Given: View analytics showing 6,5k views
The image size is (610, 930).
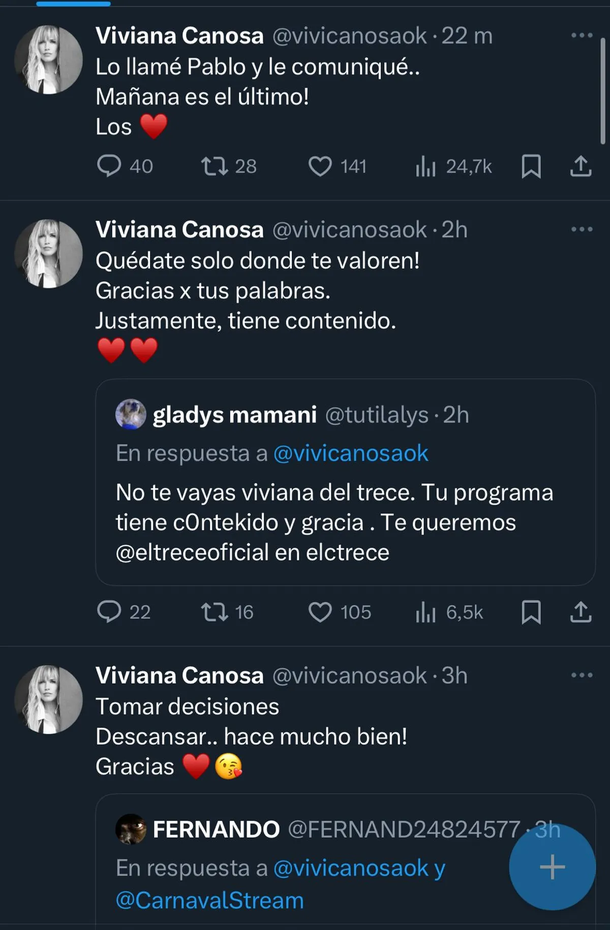Looking at the screenshot, I should [426, 611].
